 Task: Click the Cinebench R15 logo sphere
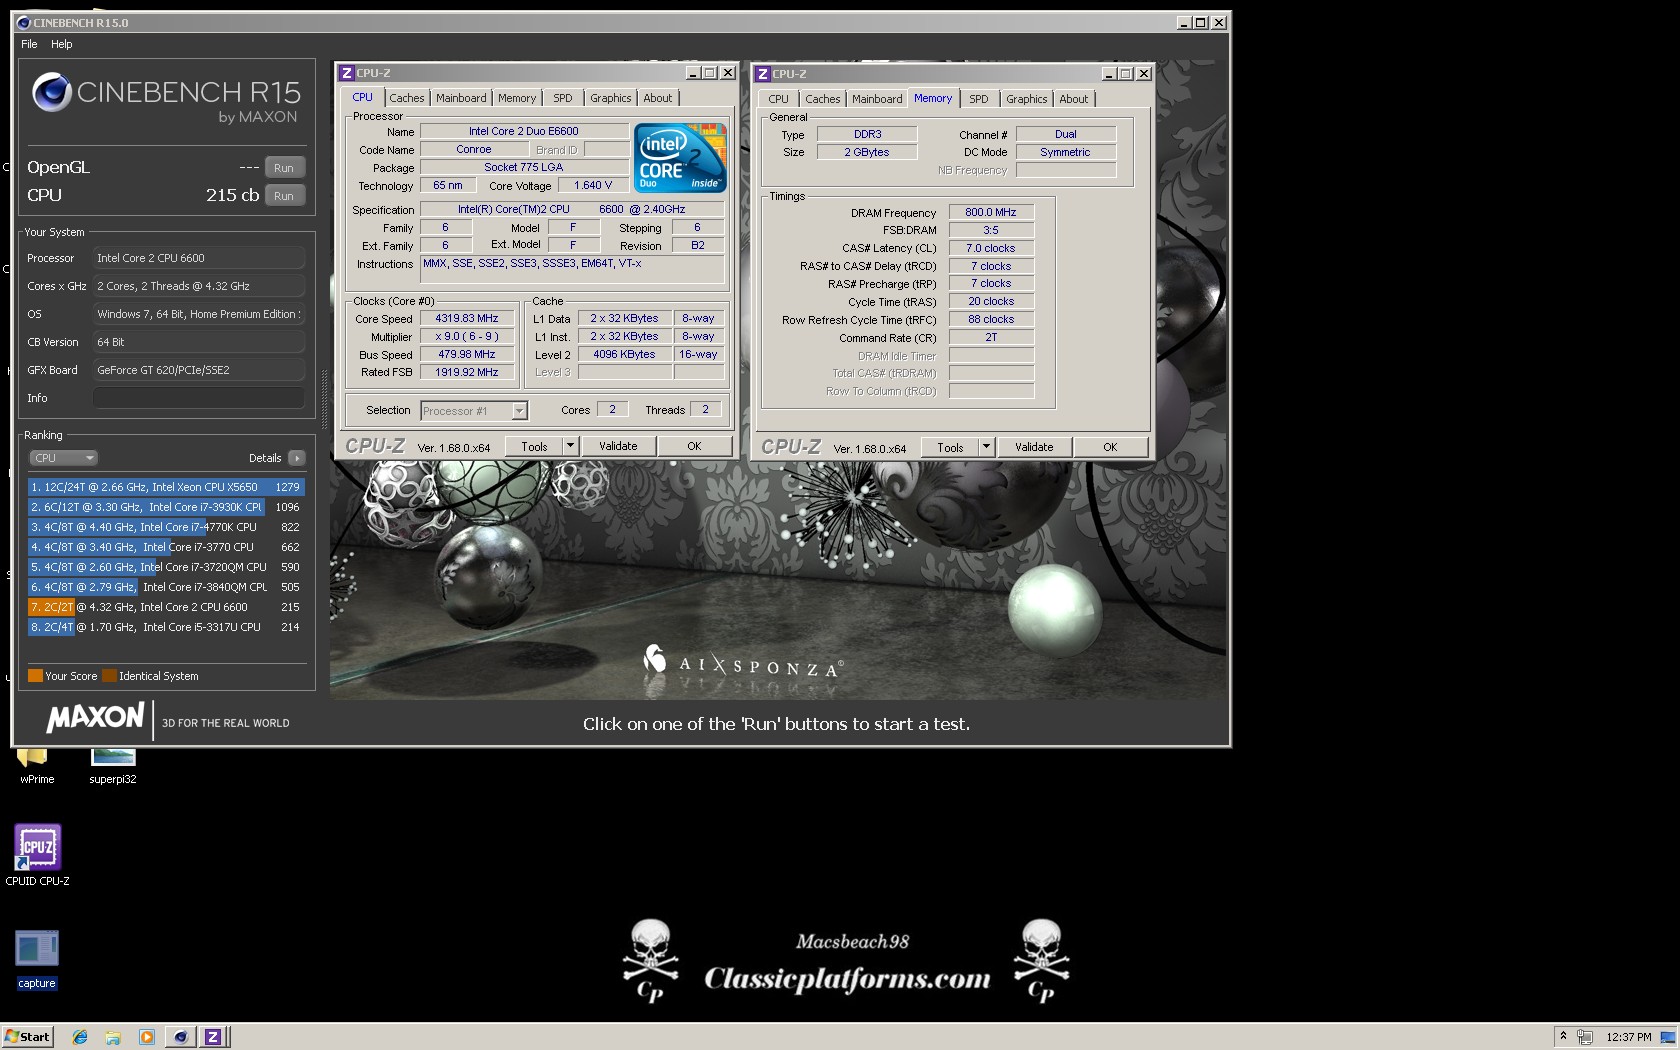(51, 93)
